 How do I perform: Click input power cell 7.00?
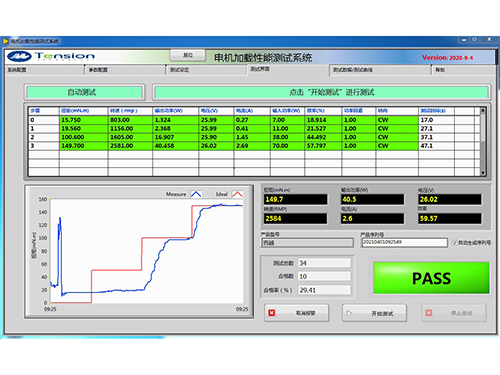288,120
